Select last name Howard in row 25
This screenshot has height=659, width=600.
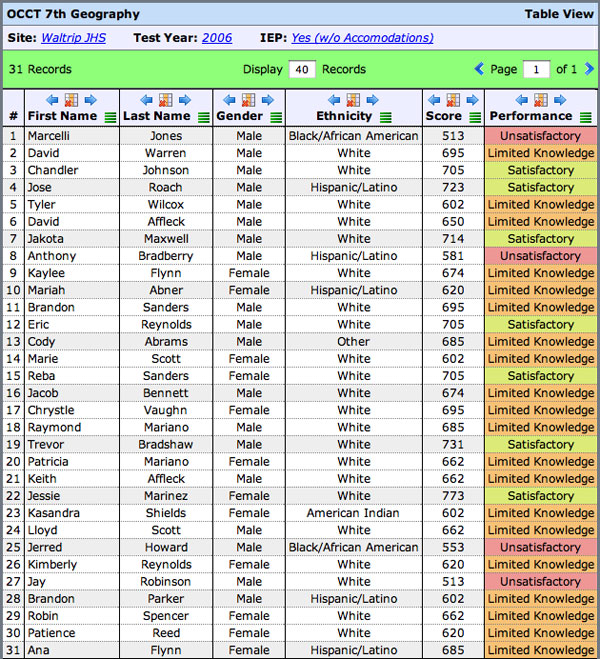pyautogui.click(x=166, y=547)
